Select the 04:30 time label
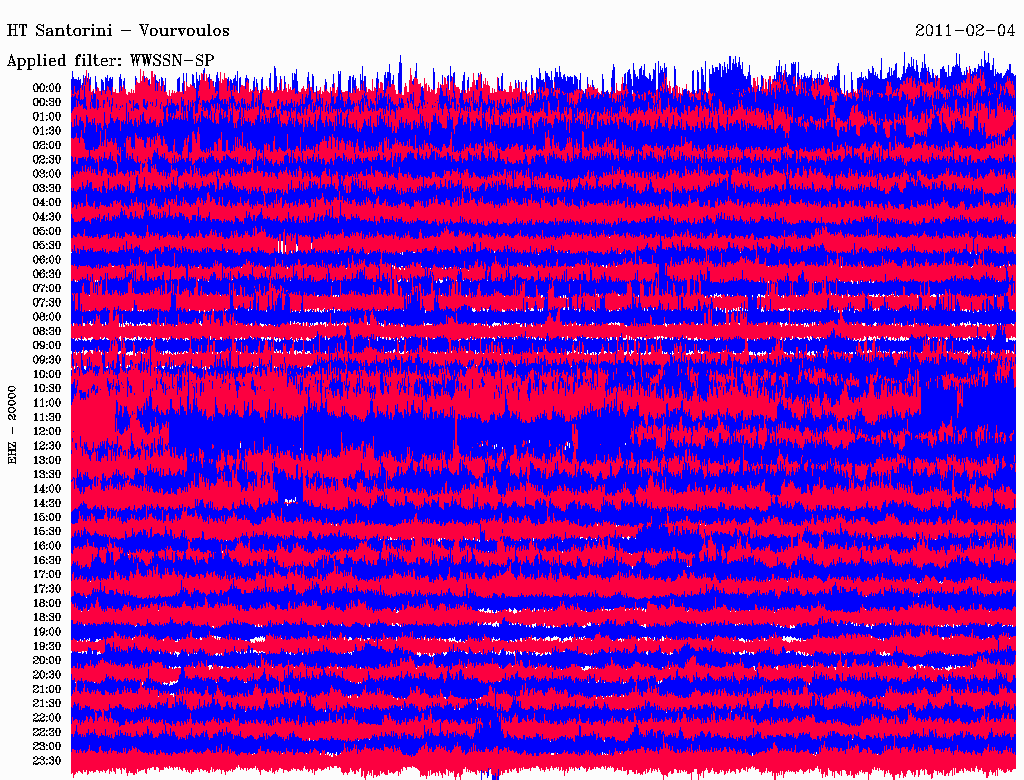The width and height of the screenshot is (1024, 780). [47, 217]
